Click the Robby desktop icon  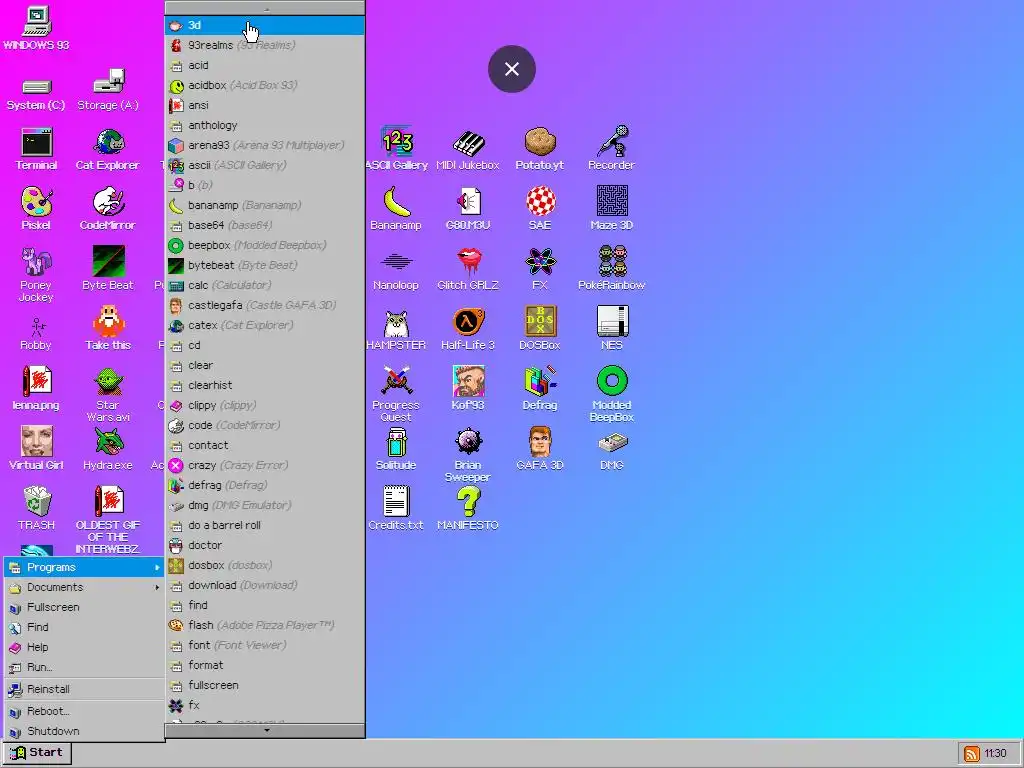(37, 334)
